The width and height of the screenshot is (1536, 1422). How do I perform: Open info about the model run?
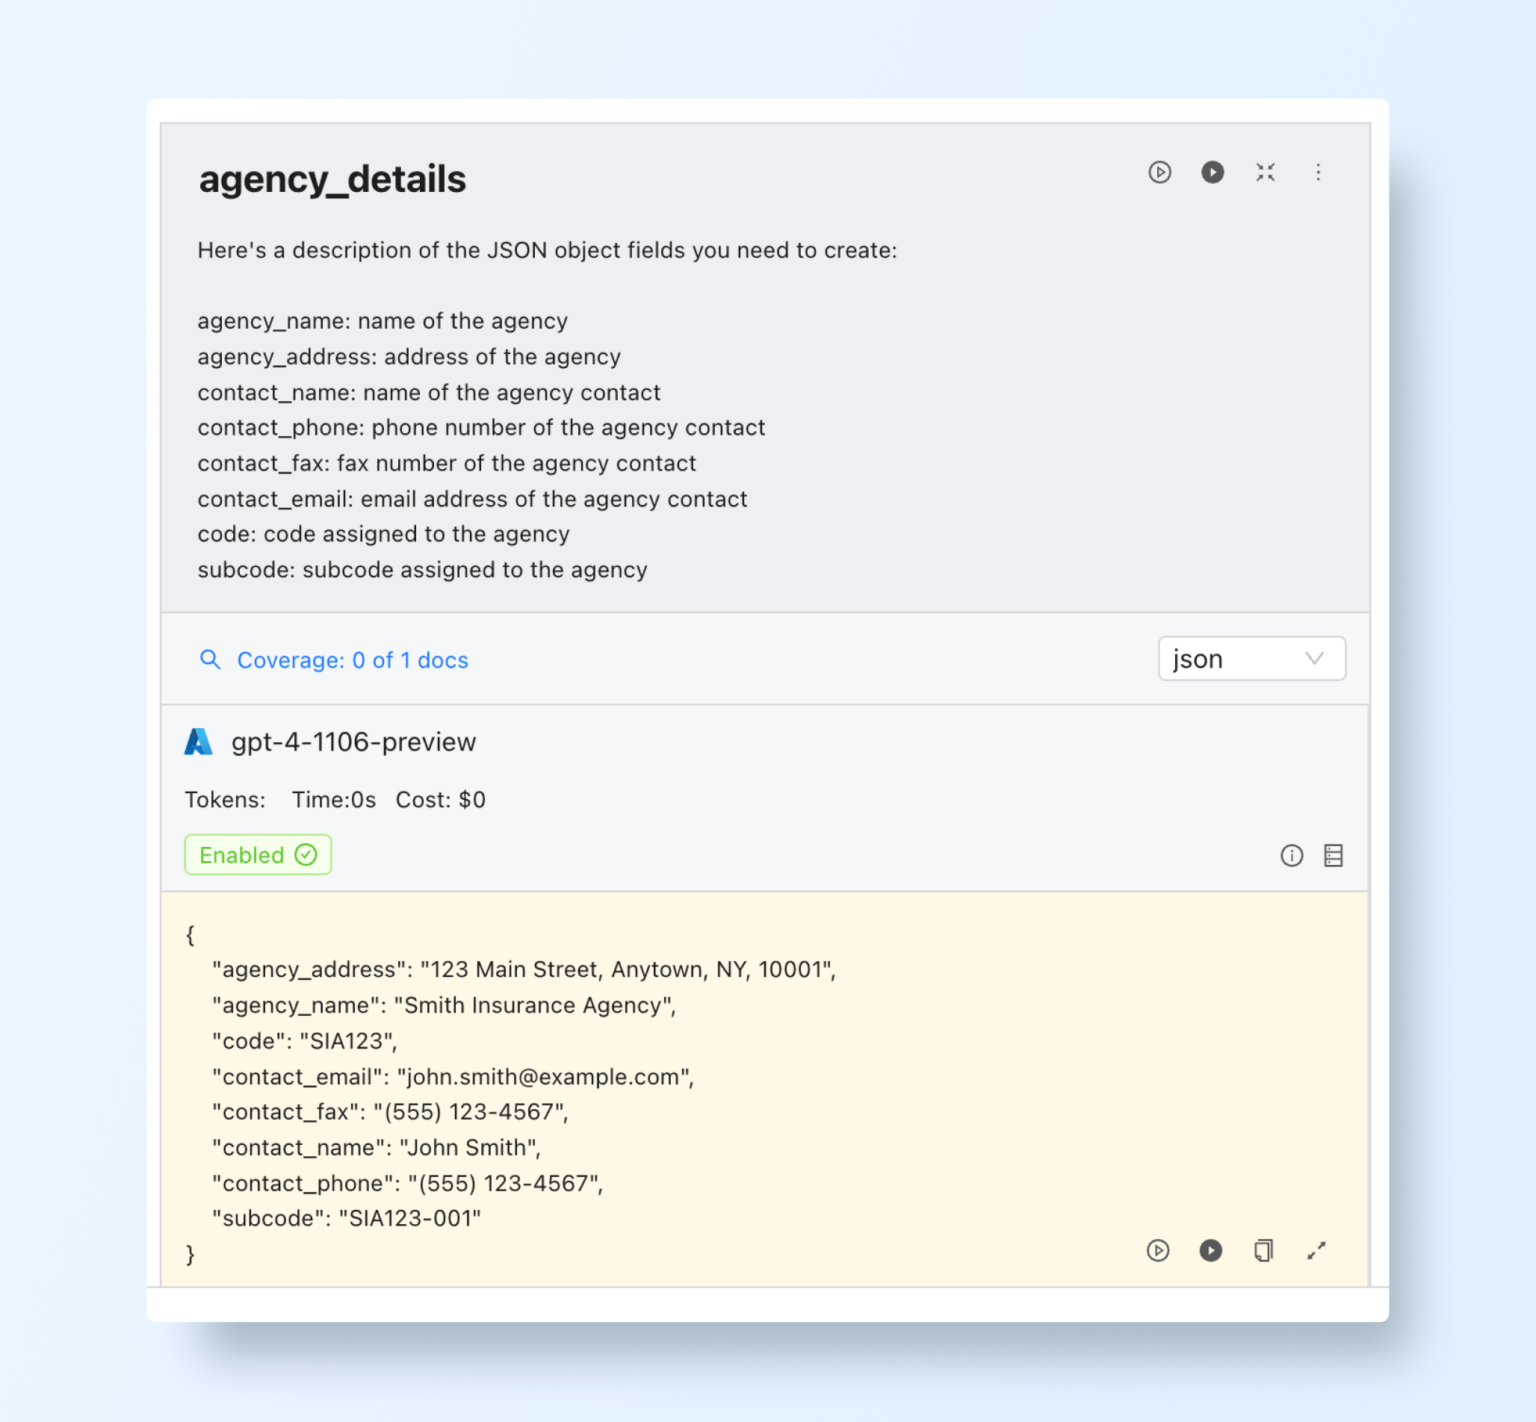1291,855
